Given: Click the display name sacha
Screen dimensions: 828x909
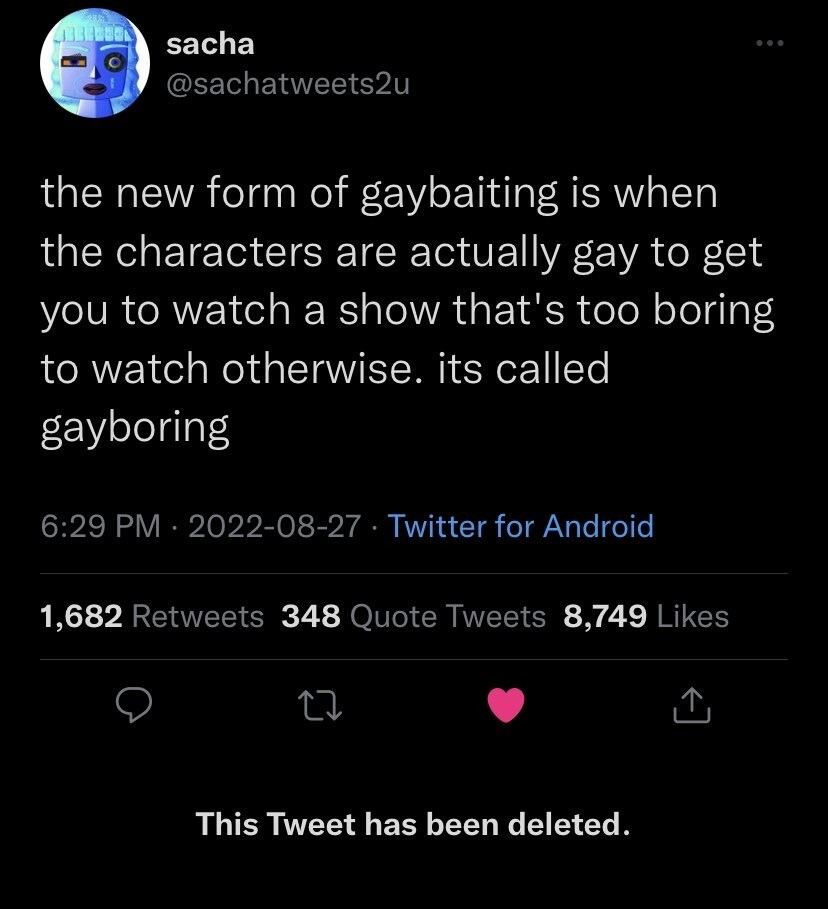Looking at the screenshot, I should point(209,44).
